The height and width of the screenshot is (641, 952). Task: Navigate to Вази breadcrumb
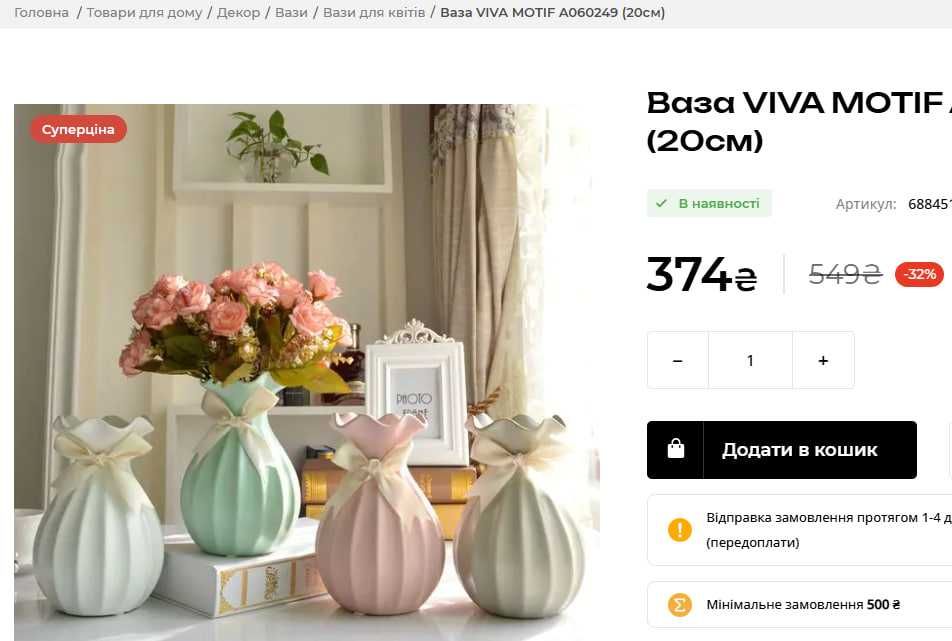coord(291,13)
